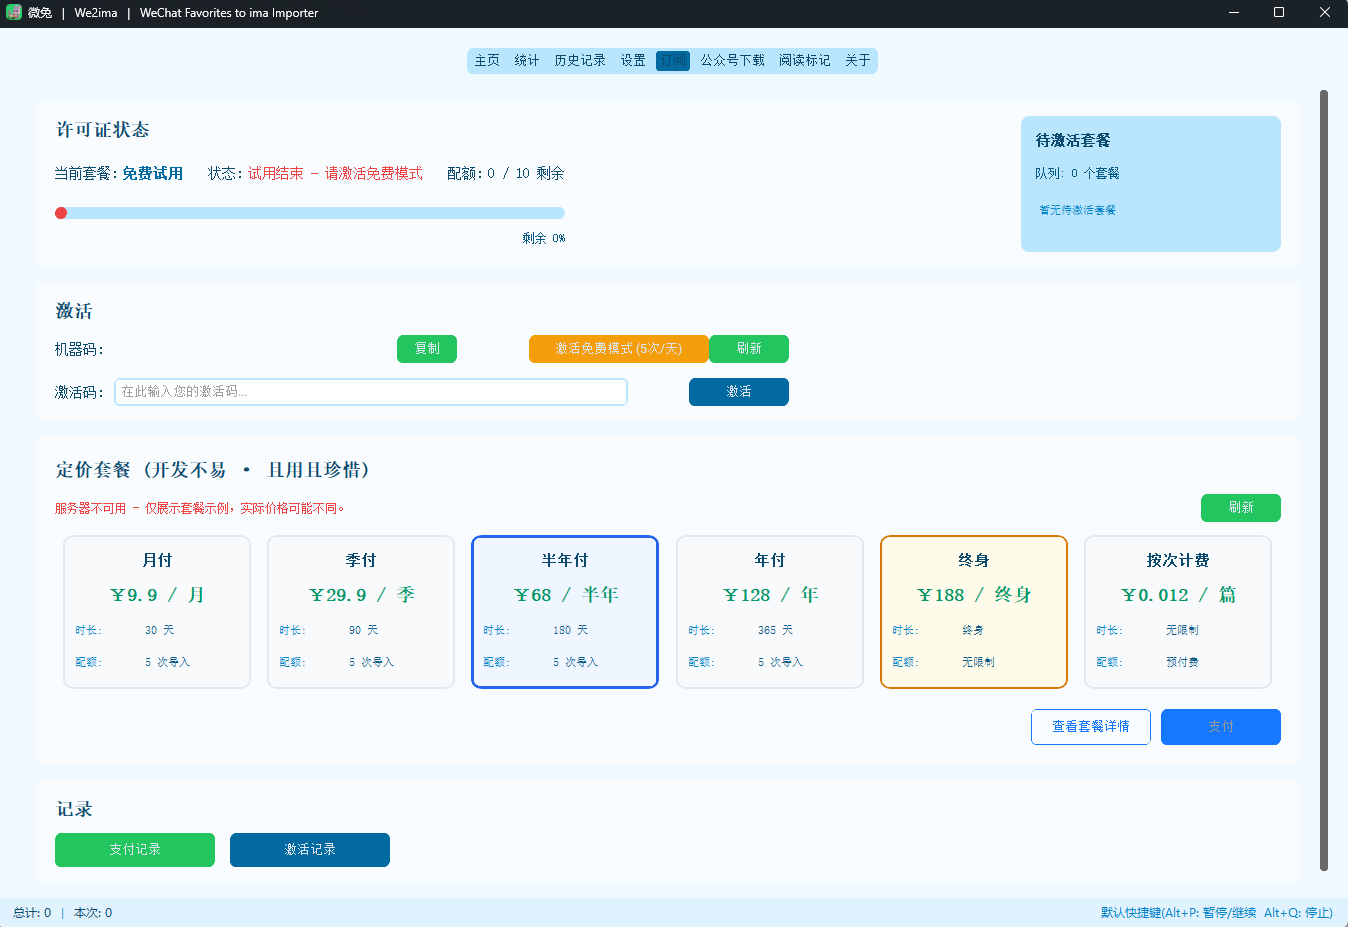
Task: Click the 默认快捷键 shortcut hint text
Action: tap(1217, 913)
